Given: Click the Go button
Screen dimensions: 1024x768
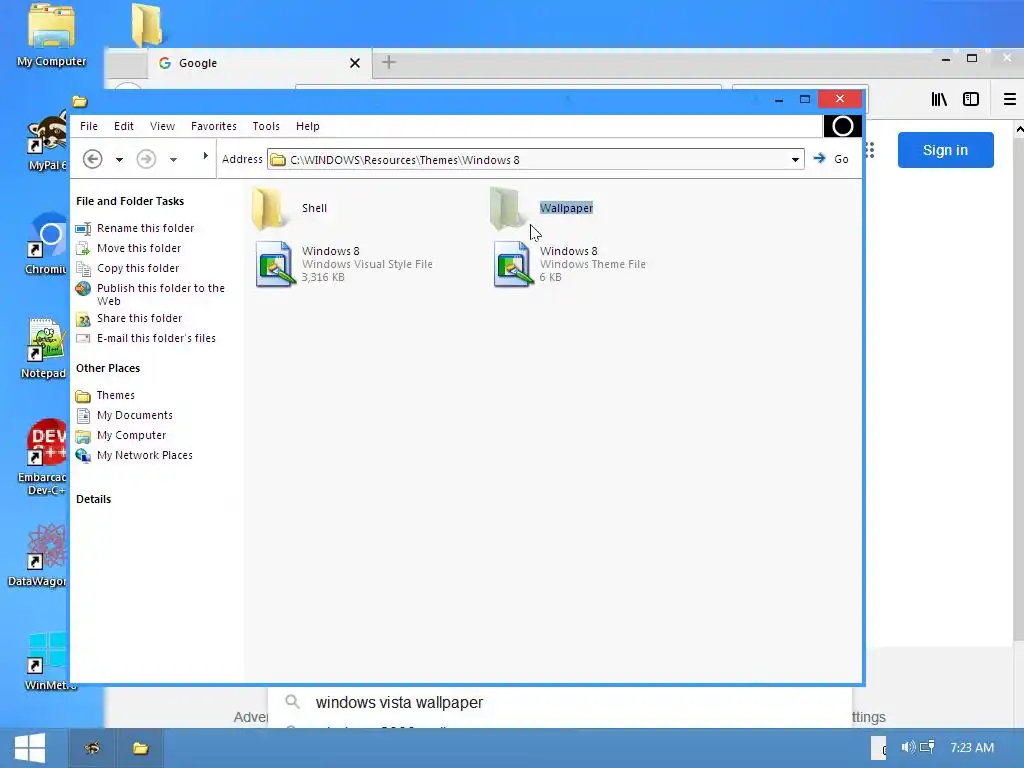Looking at the screenshot, I should coord(831,159).
